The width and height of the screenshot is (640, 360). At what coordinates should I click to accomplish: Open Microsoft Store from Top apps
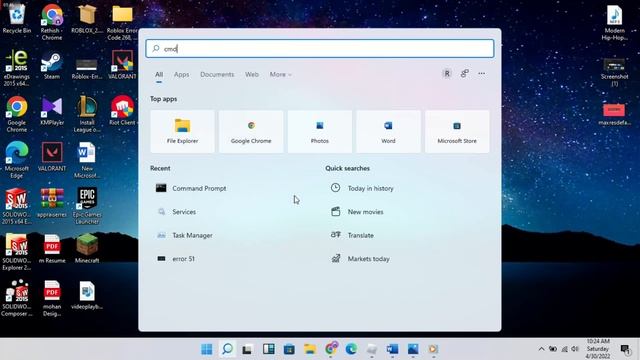tap(457, 131)
